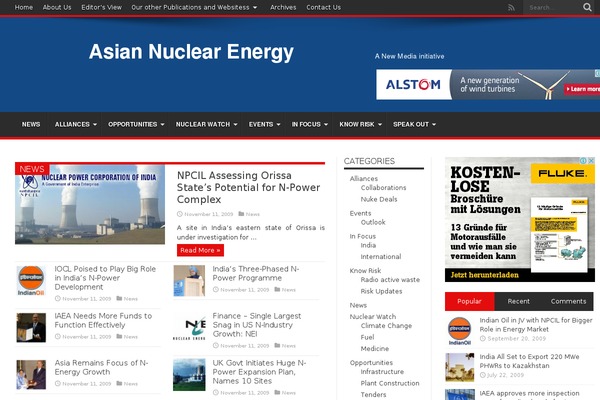Open the Know Risk category
This screenshot has width=600, height=400.
click(365, 271)
